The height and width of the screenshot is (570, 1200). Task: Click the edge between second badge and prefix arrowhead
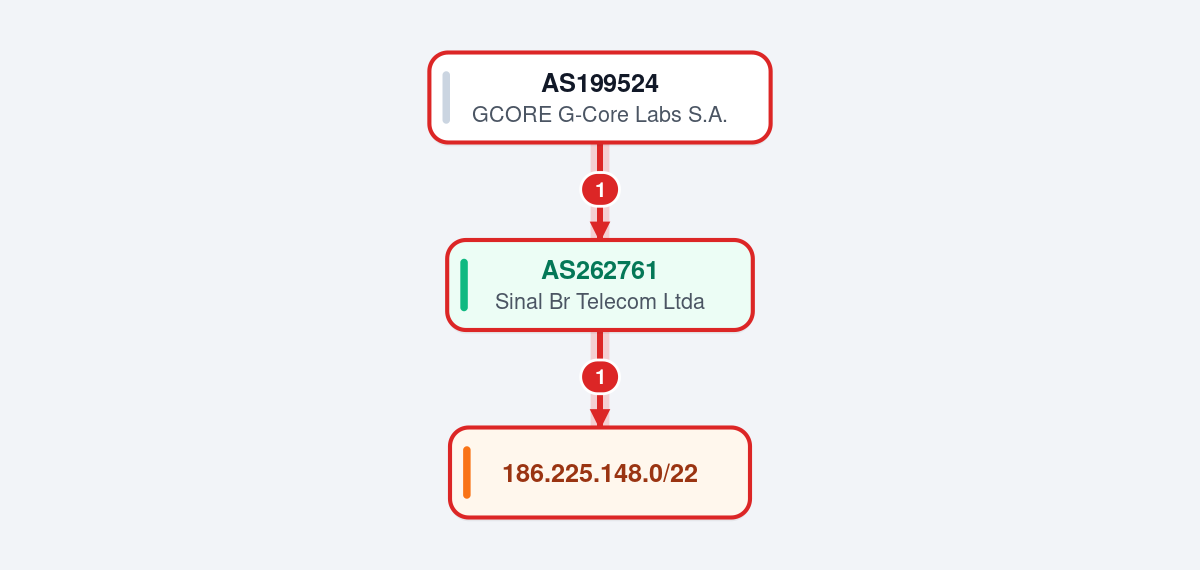(600, 402)
